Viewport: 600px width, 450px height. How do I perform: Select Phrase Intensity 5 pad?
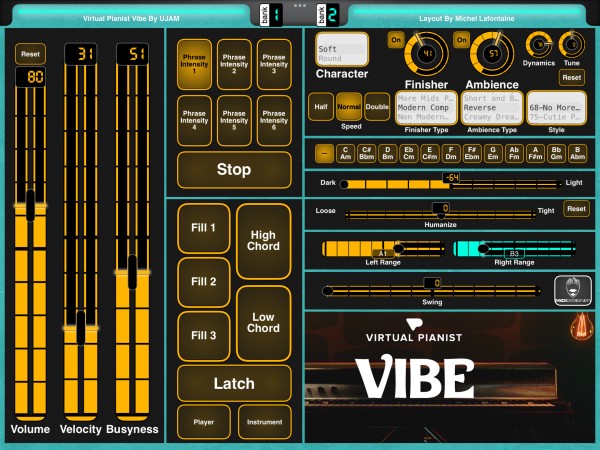[x=234, y=121]
